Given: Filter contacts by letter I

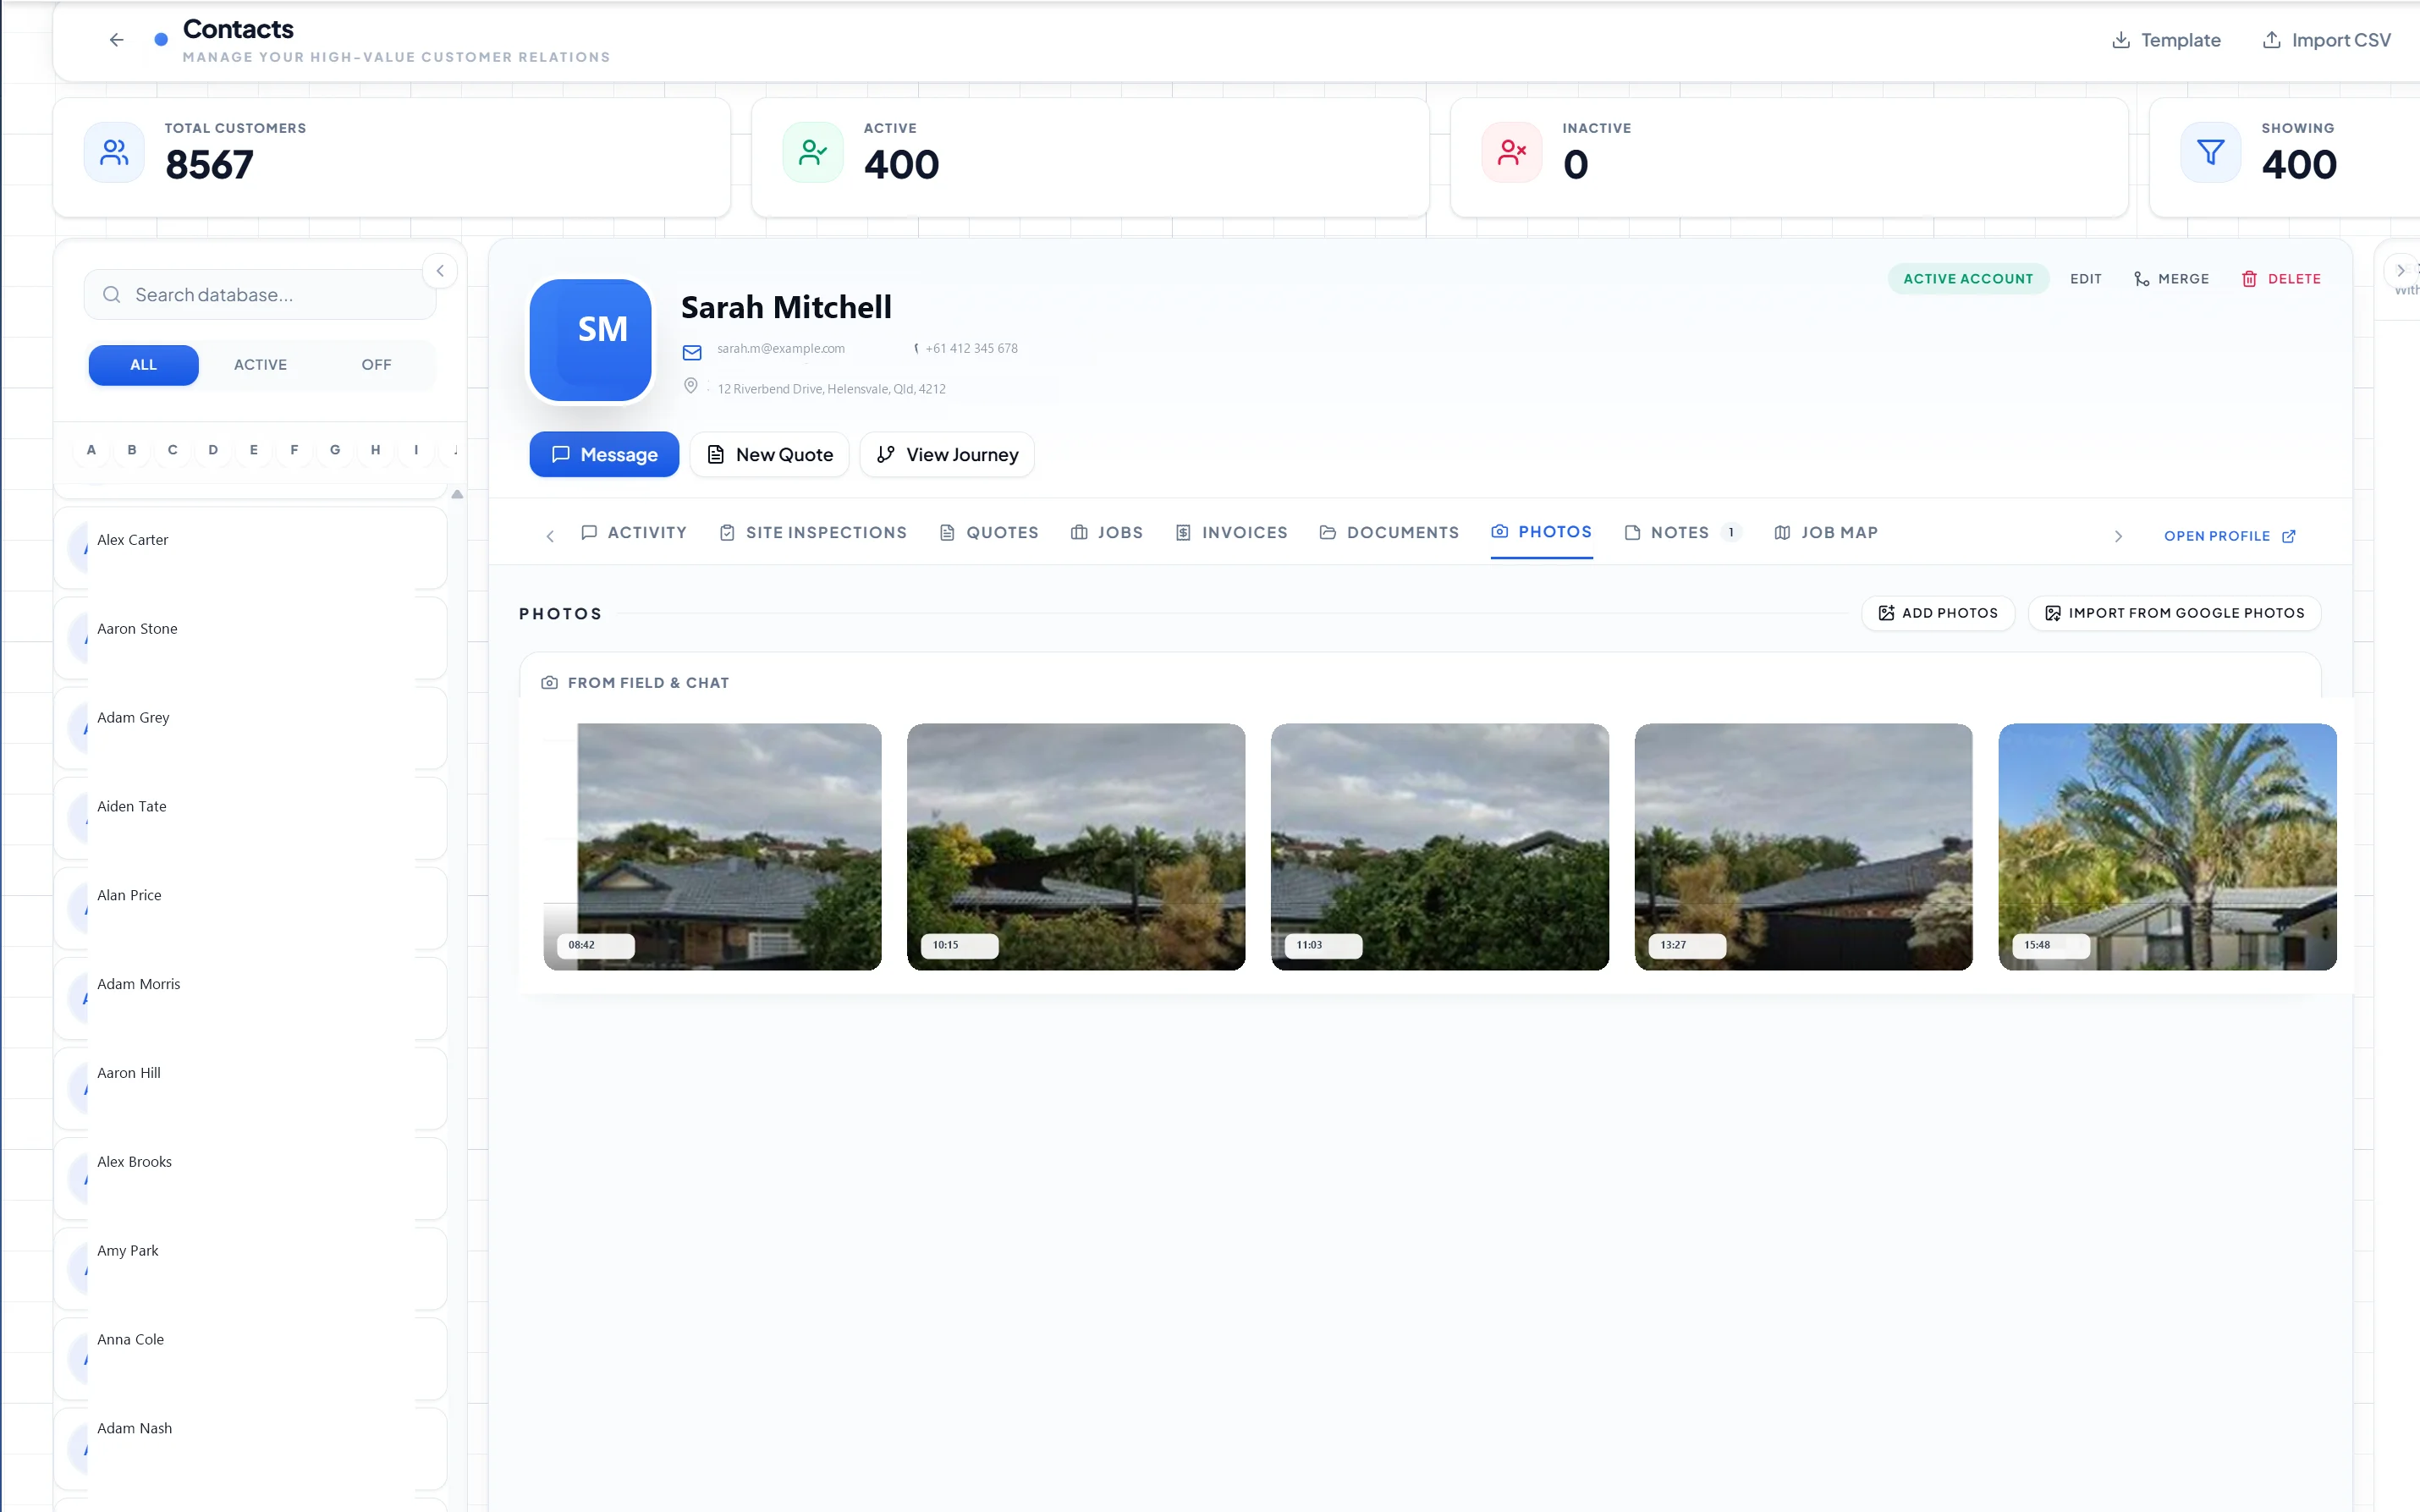Looking at the screenshot, I should click(416, 450).
